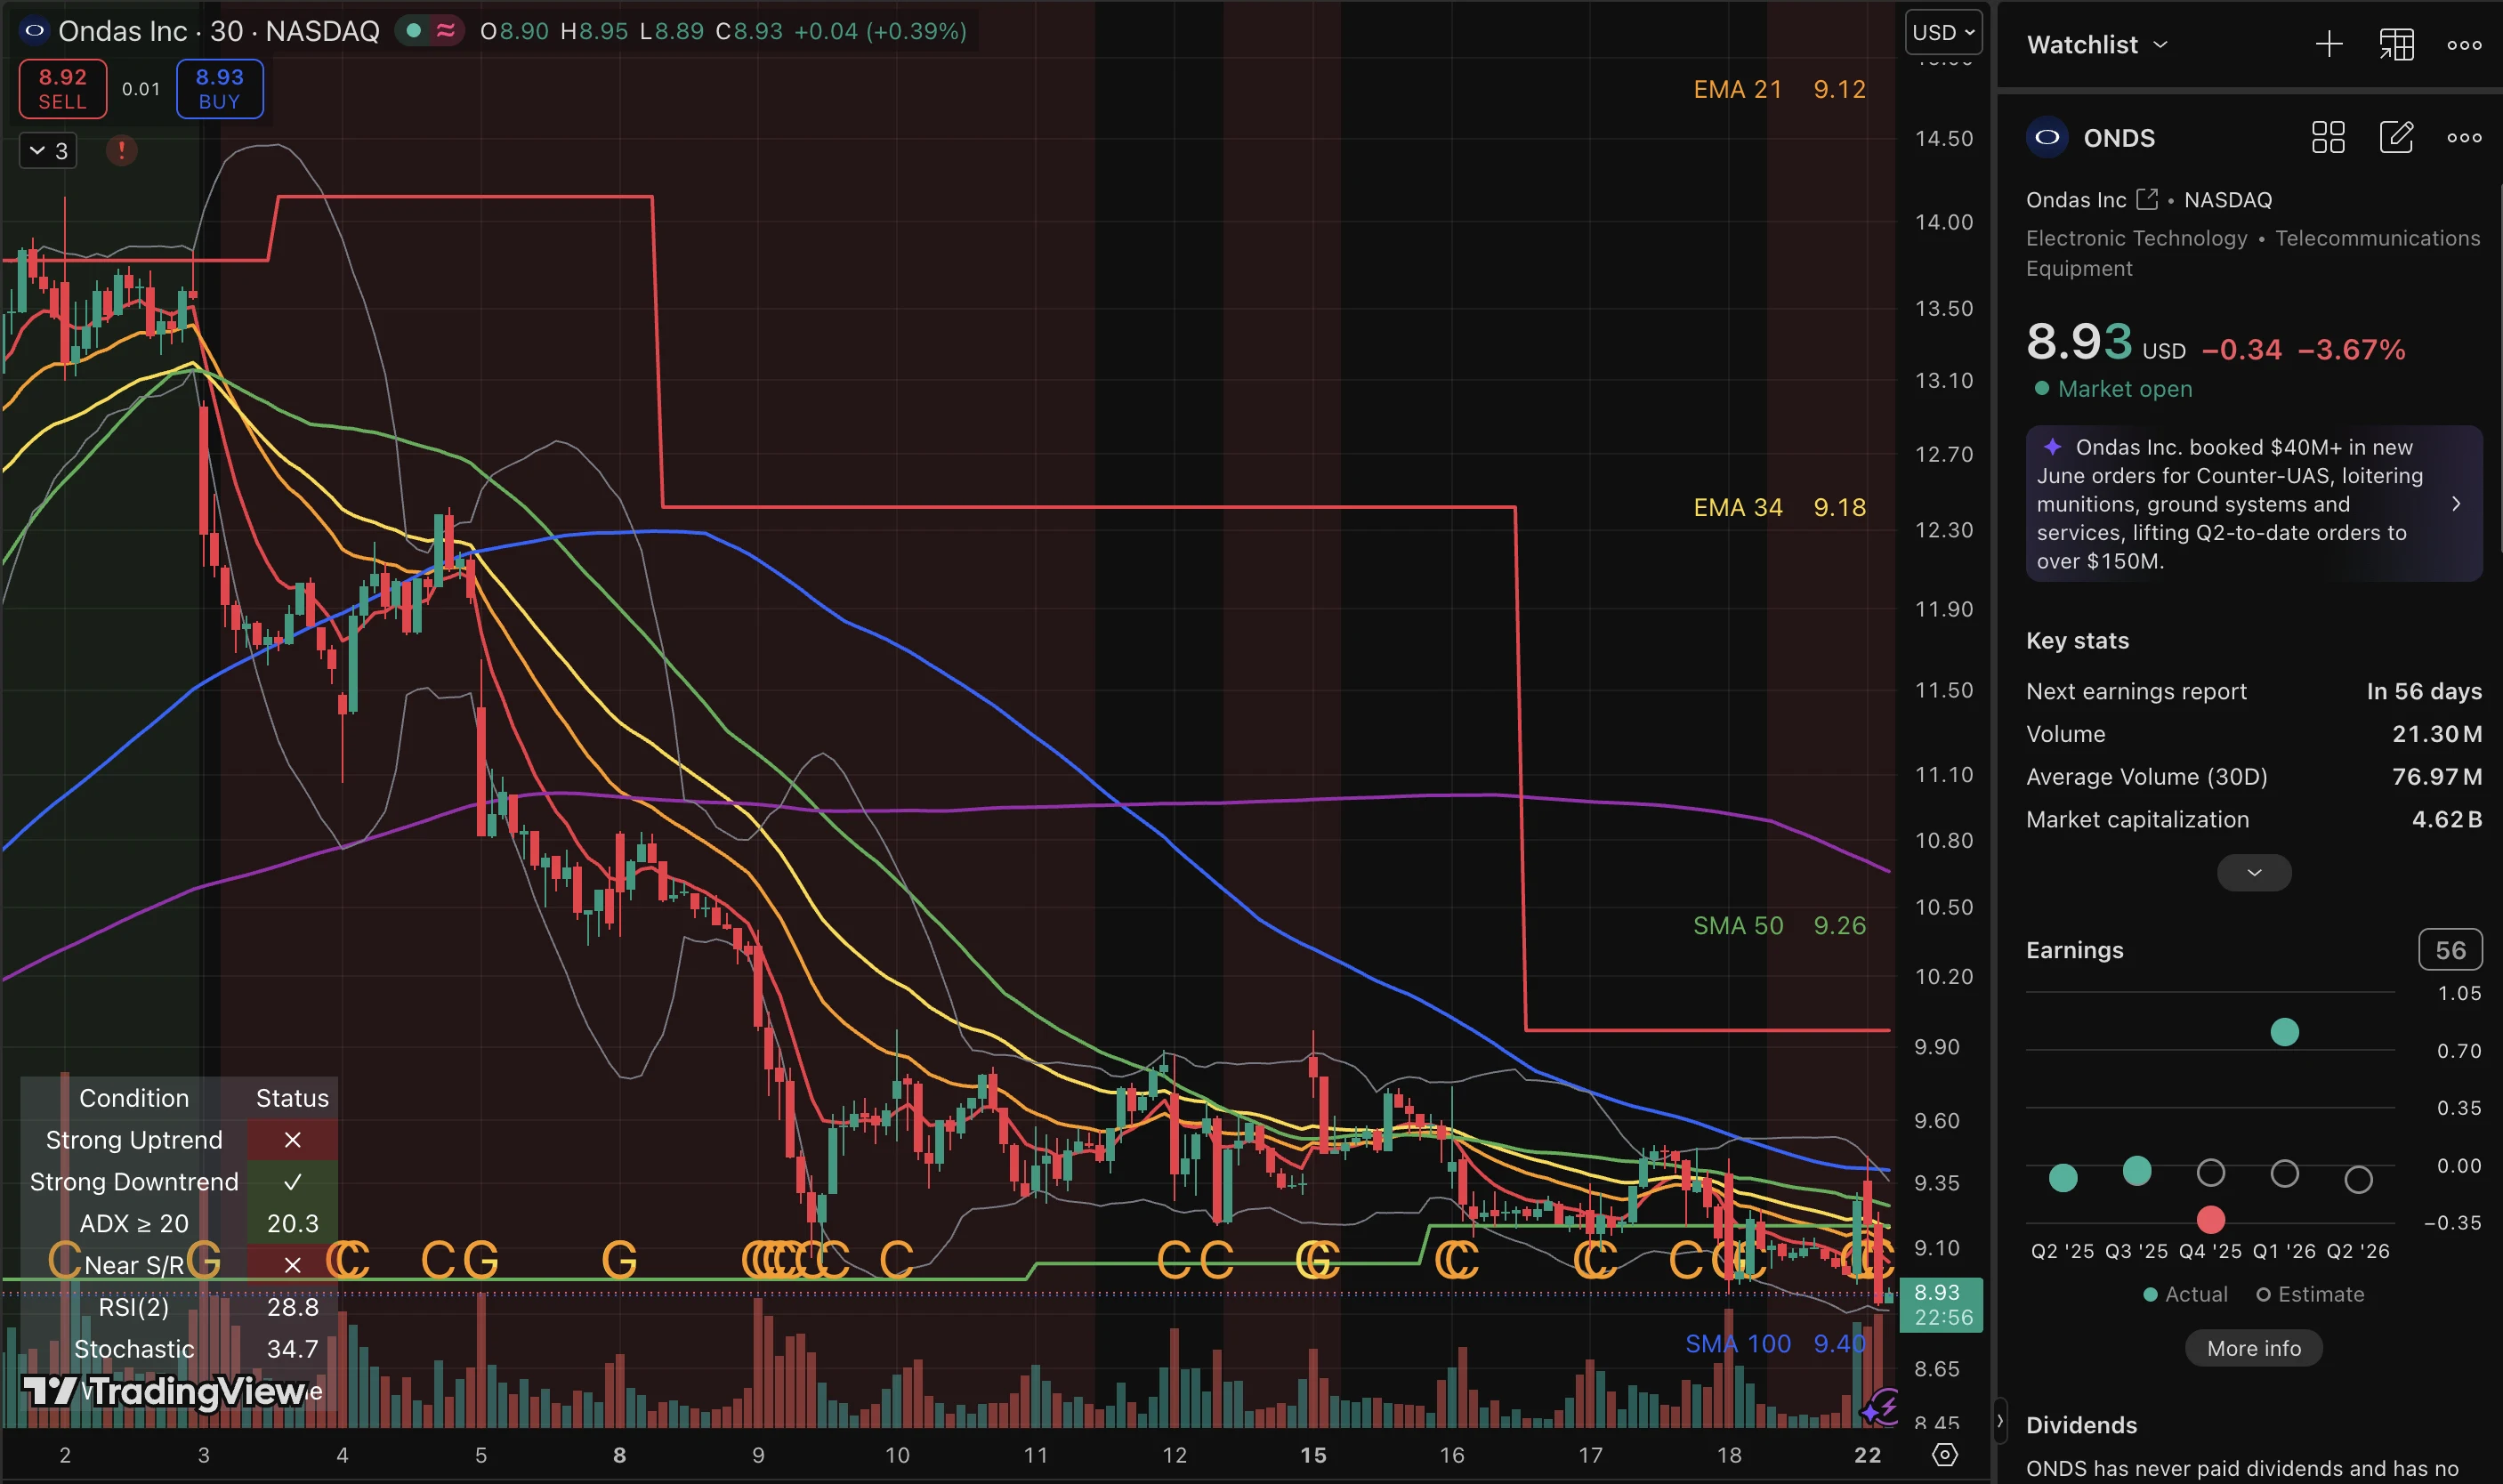This screenshot has height=1484, width=2503.
Task: Expand more key stats chevron
Action: pyautogui.click(x=2254, y=873)
